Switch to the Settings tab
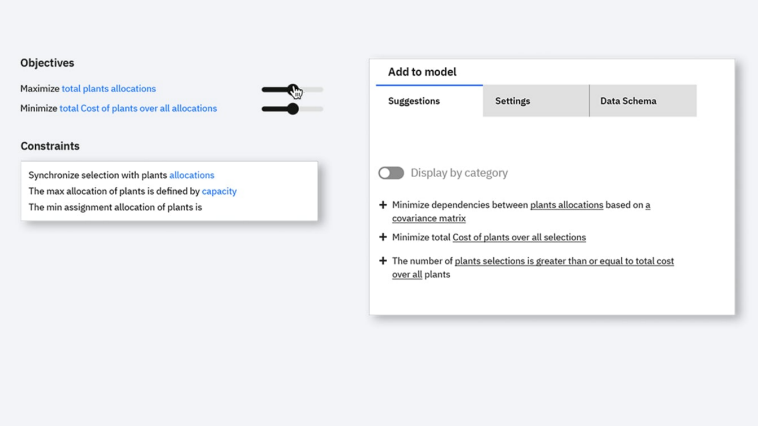Viewport: 758px width, 426px height. [x=536, y=101]
